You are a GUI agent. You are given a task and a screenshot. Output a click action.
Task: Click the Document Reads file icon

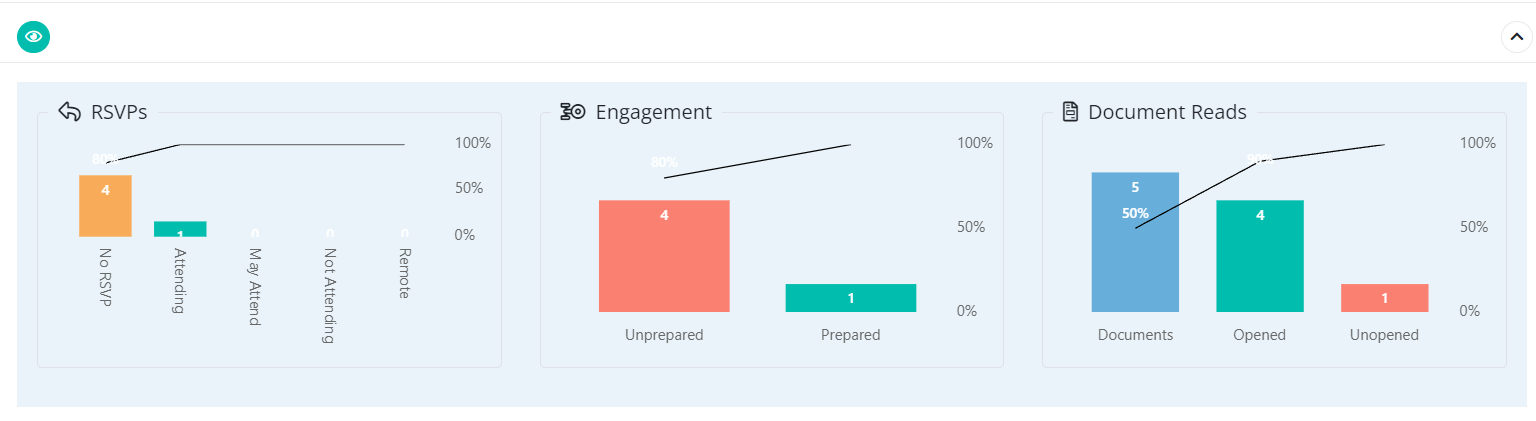point(1070,112)
